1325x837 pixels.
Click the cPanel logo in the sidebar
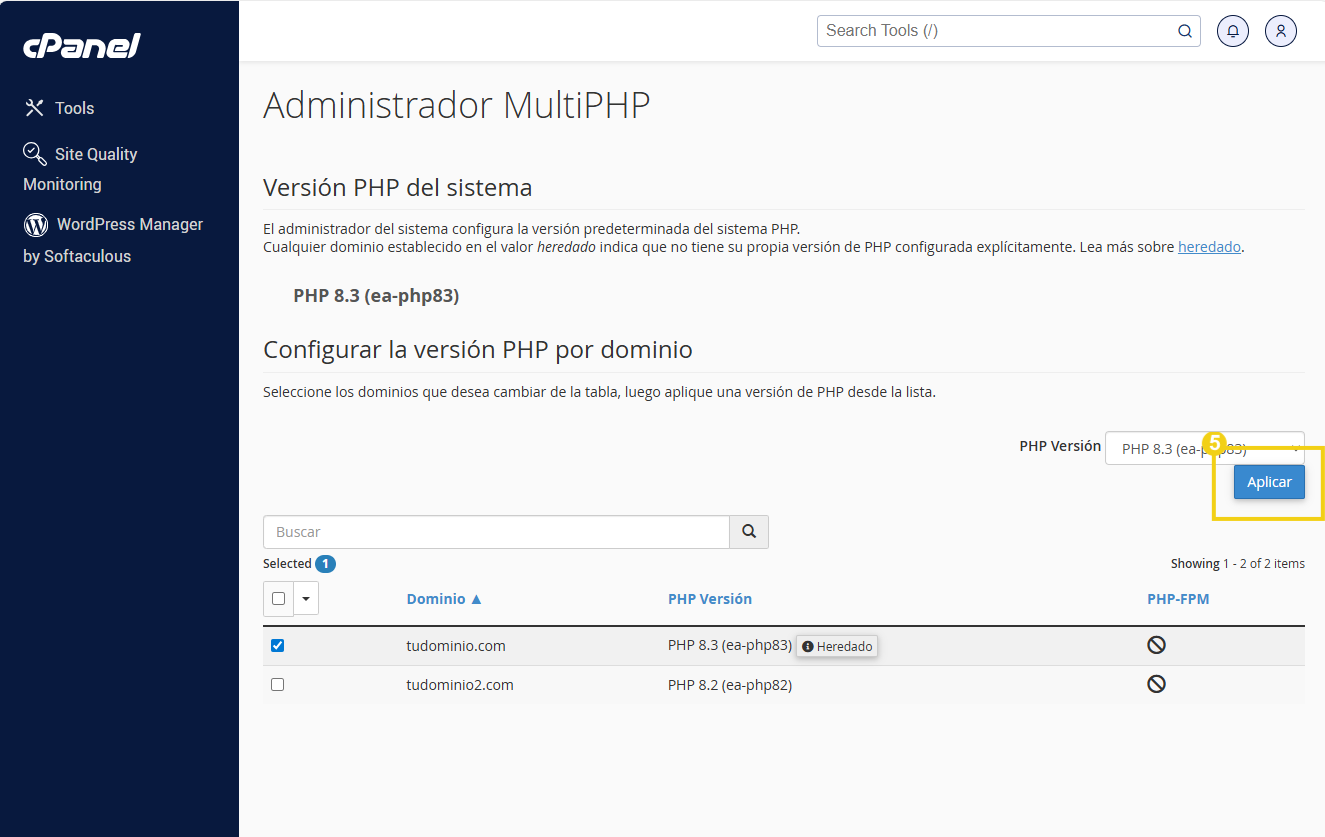coord(80,45)
